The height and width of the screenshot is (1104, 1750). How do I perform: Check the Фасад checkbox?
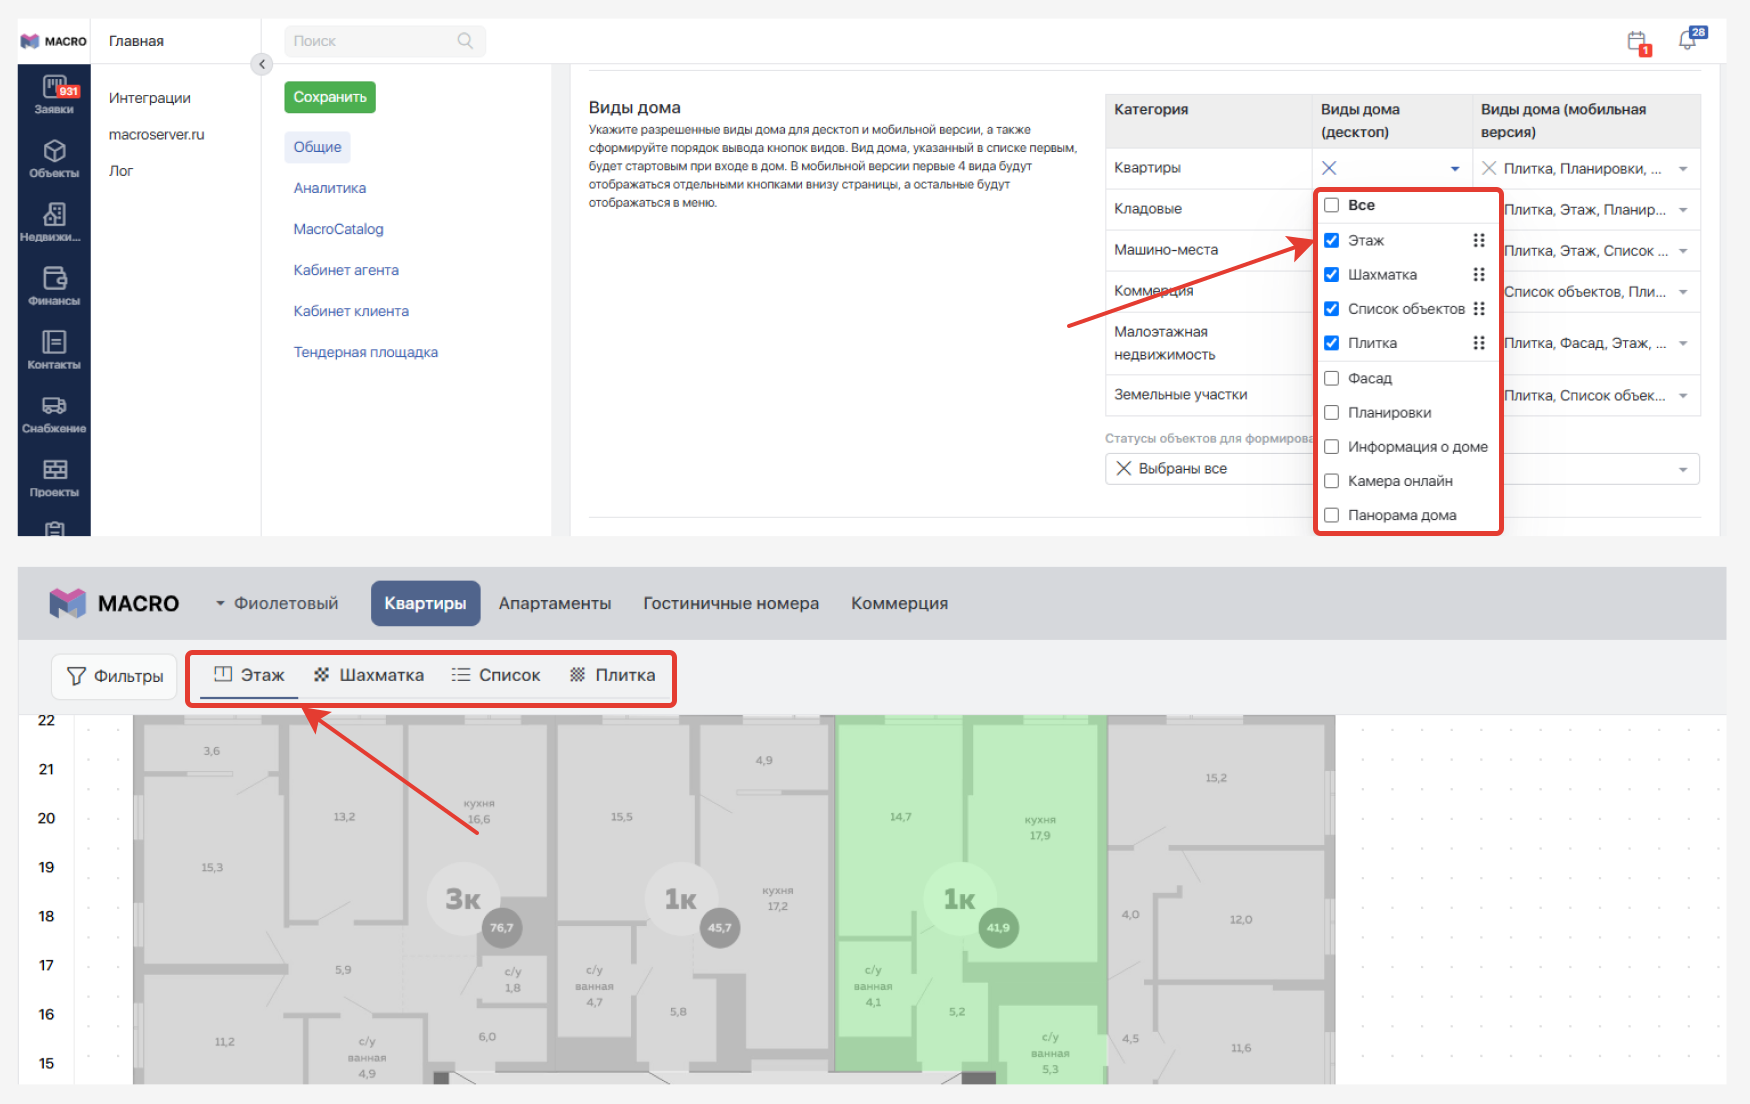(x=1332, y=378)
